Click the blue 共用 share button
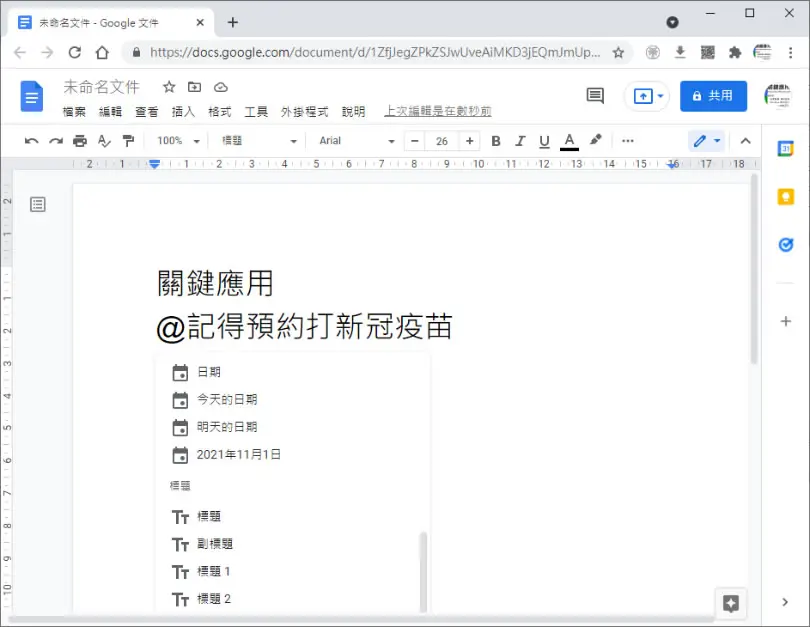This screenshot has width=810, height=627. pos(713,96)
